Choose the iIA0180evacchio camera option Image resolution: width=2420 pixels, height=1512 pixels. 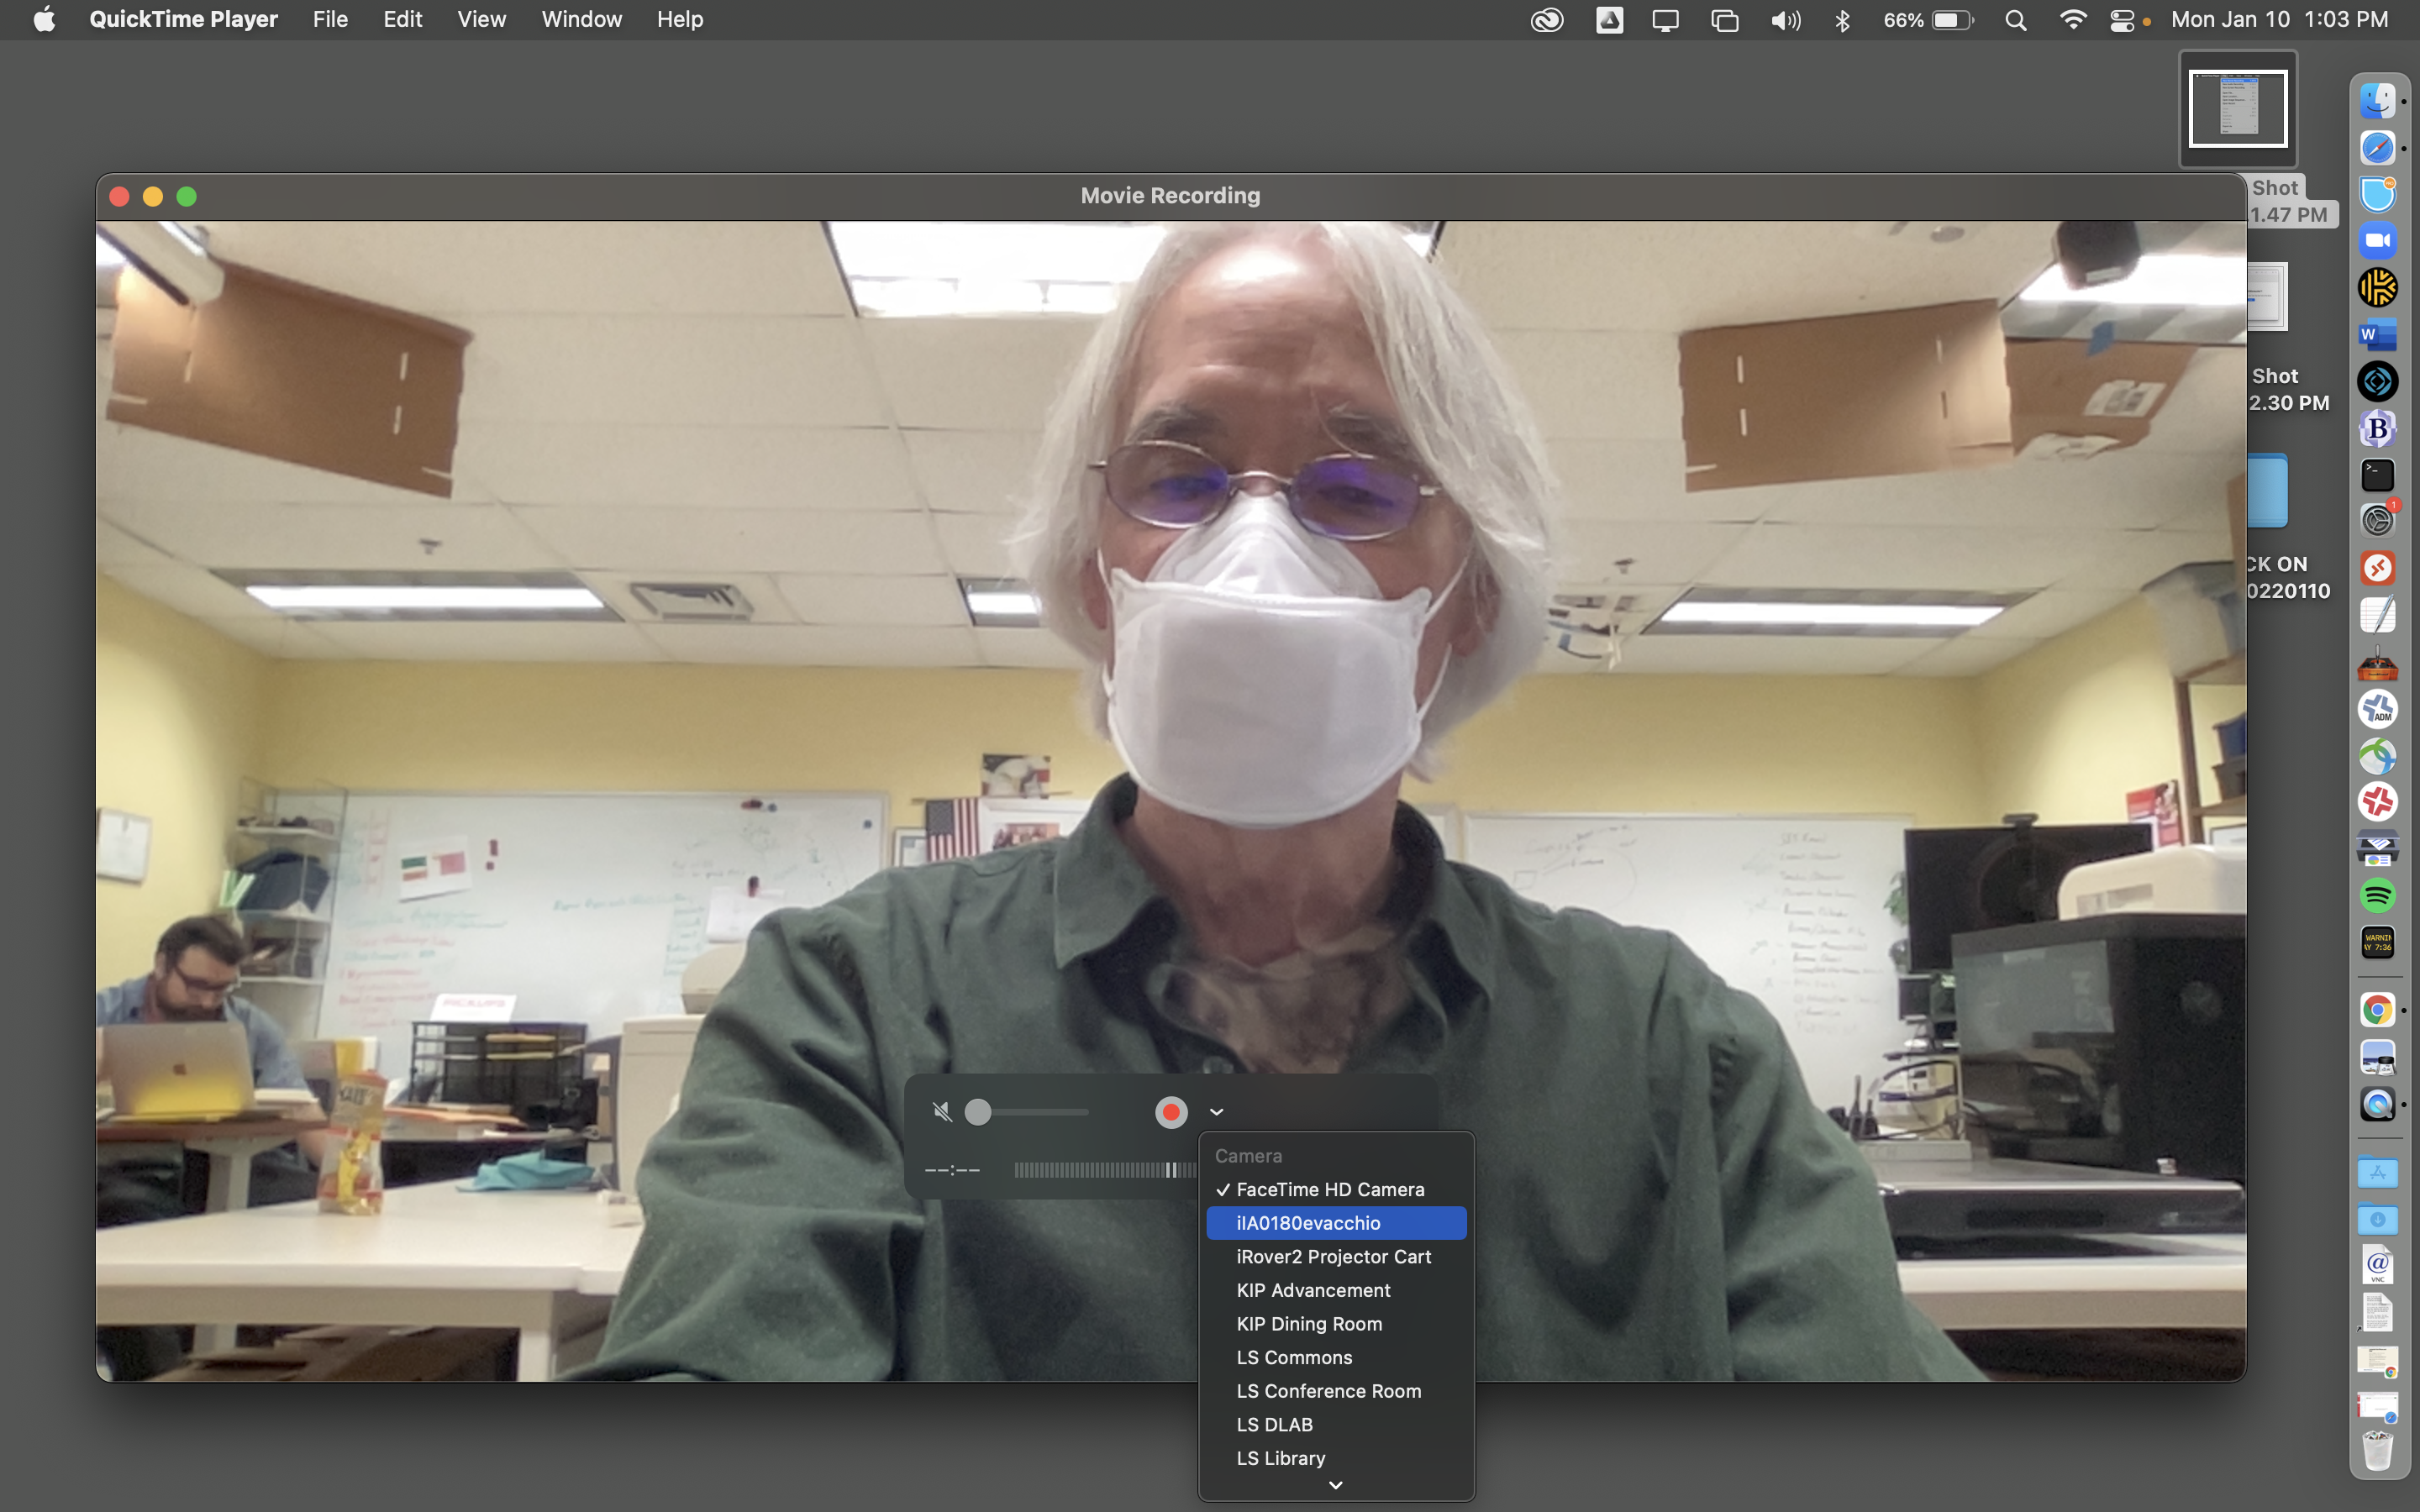coord(1307,1223)
